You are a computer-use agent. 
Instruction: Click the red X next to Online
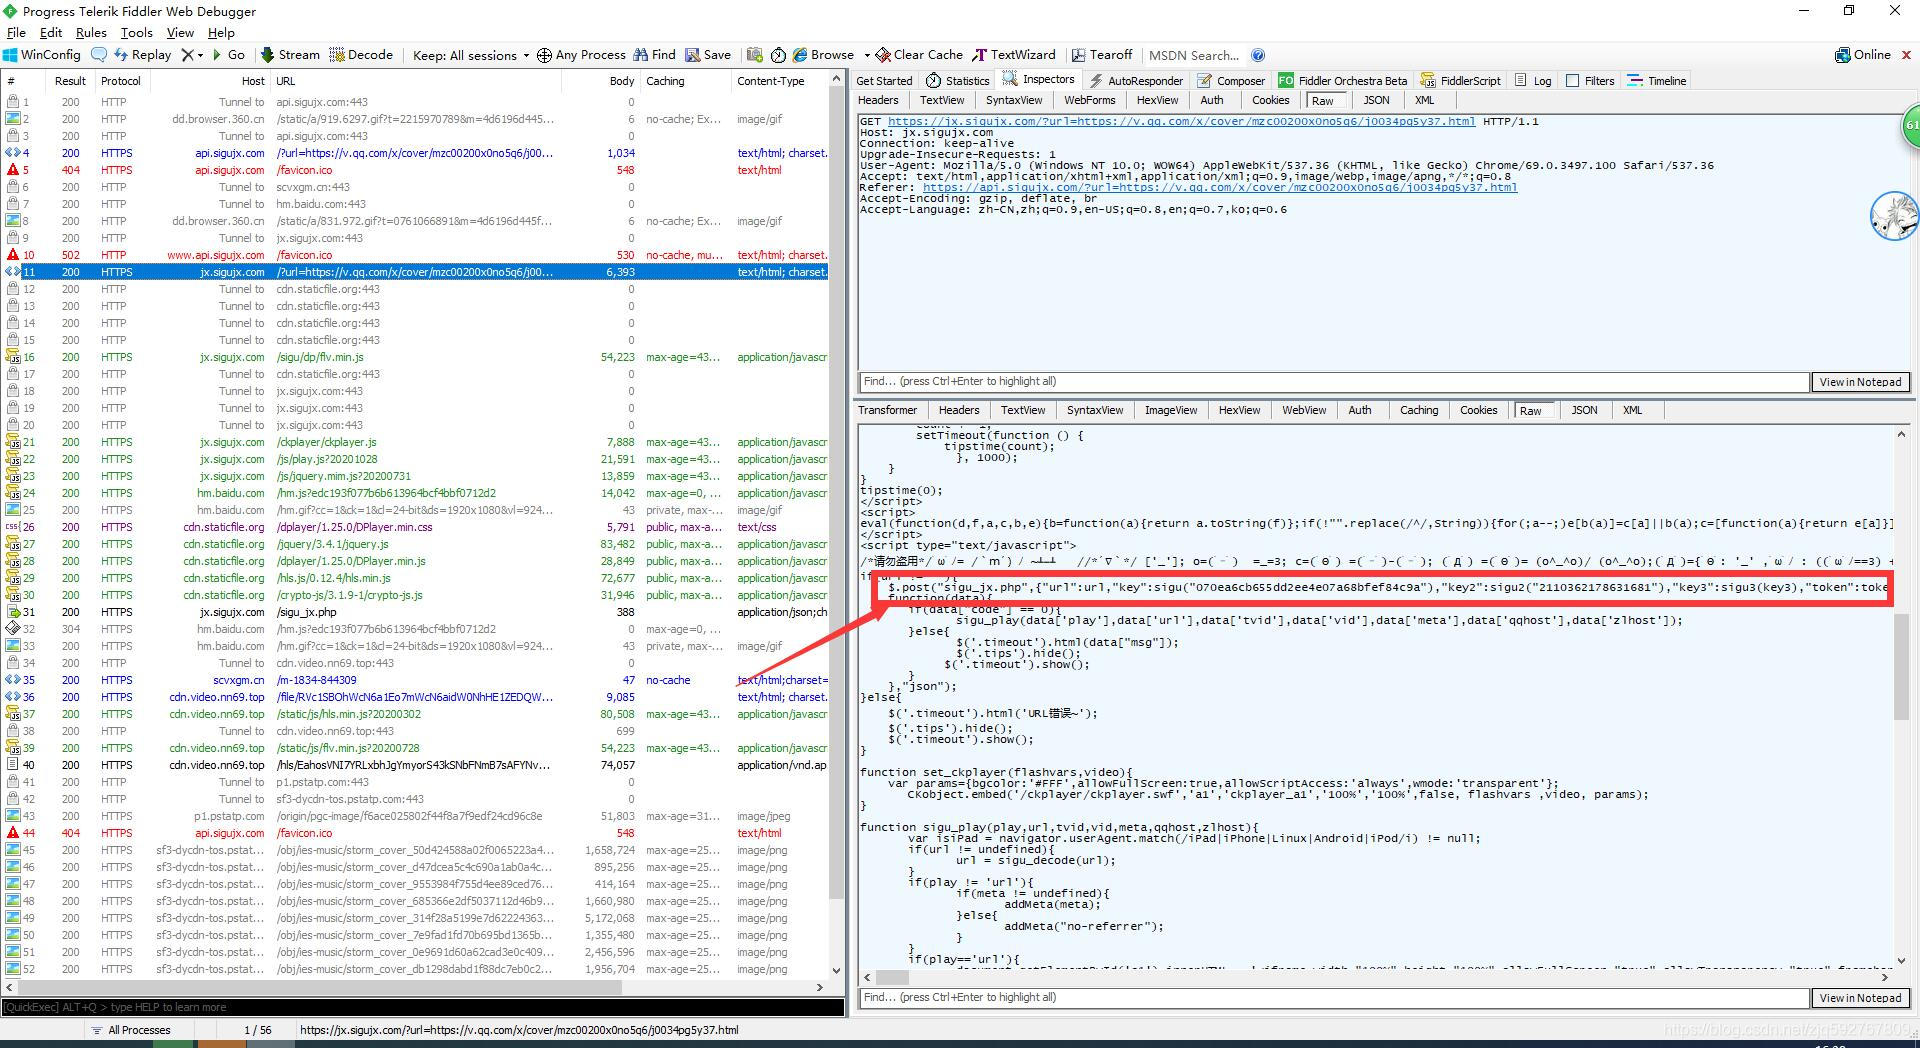(x=1906, y=55)
